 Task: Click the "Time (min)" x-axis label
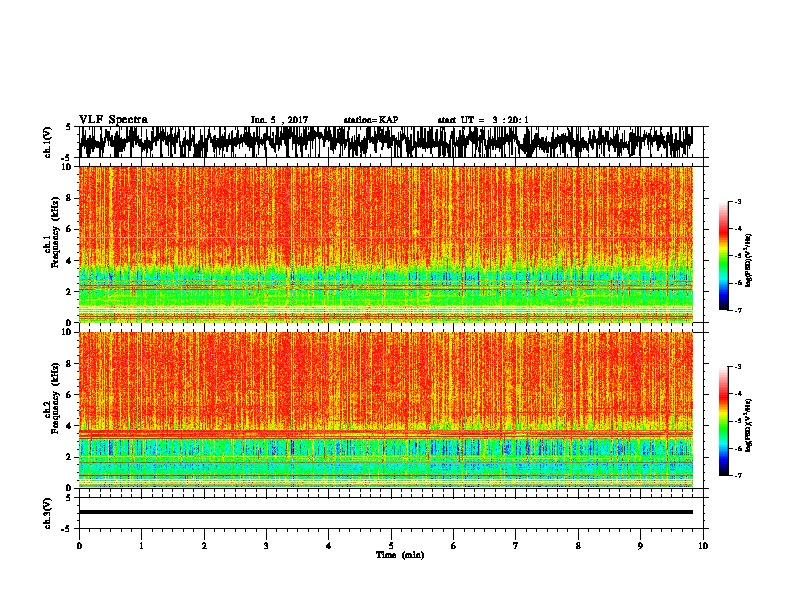[x=400, y=555]
